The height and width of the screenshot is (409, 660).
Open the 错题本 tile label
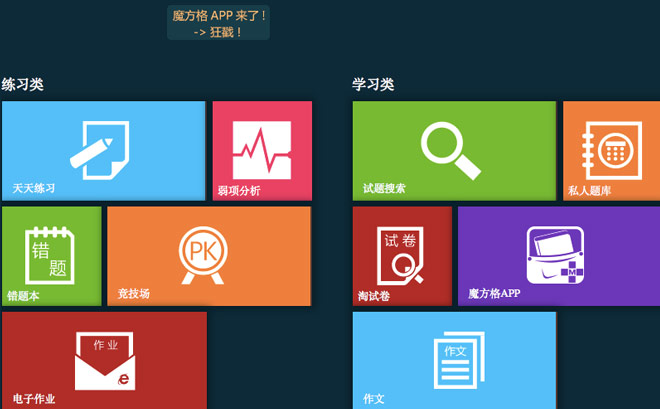[x=23, y=296]
